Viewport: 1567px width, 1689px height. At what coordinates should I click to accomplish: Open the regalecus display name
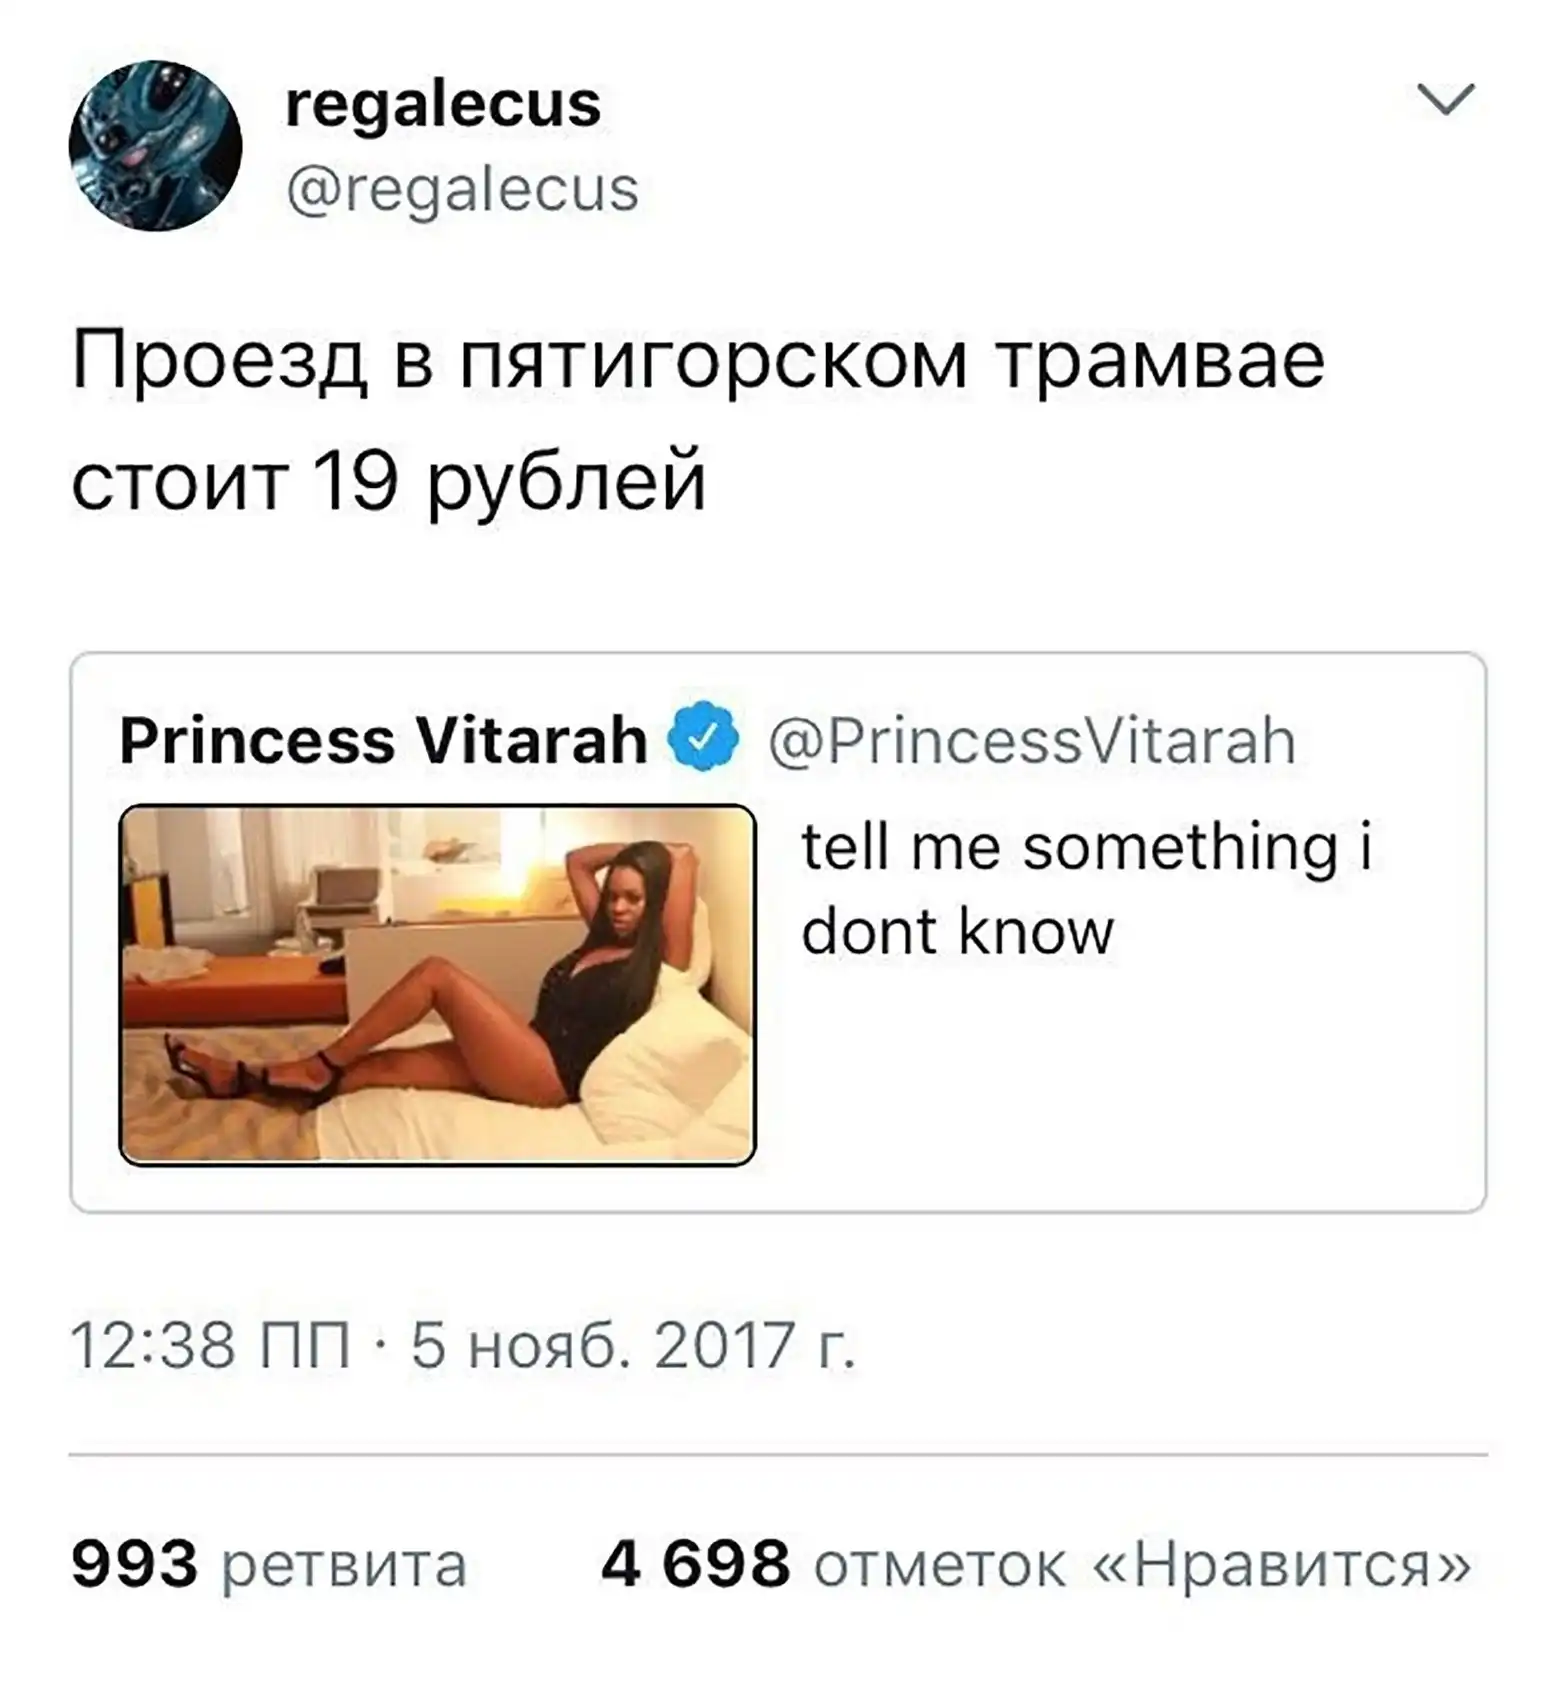443,105
